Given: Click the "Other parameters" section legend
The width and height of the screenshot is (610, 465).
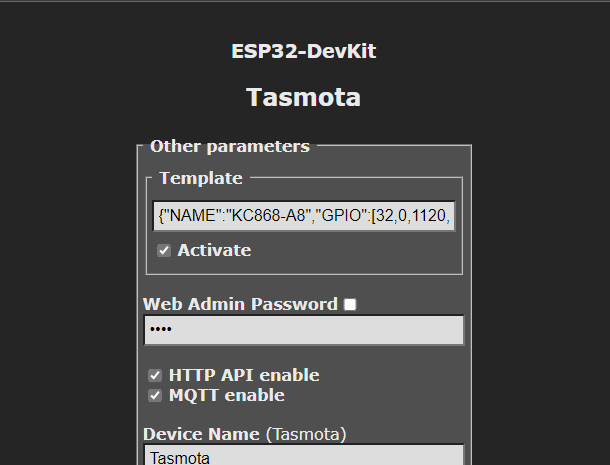Looking at the screenshot, I should click(230, 146).
